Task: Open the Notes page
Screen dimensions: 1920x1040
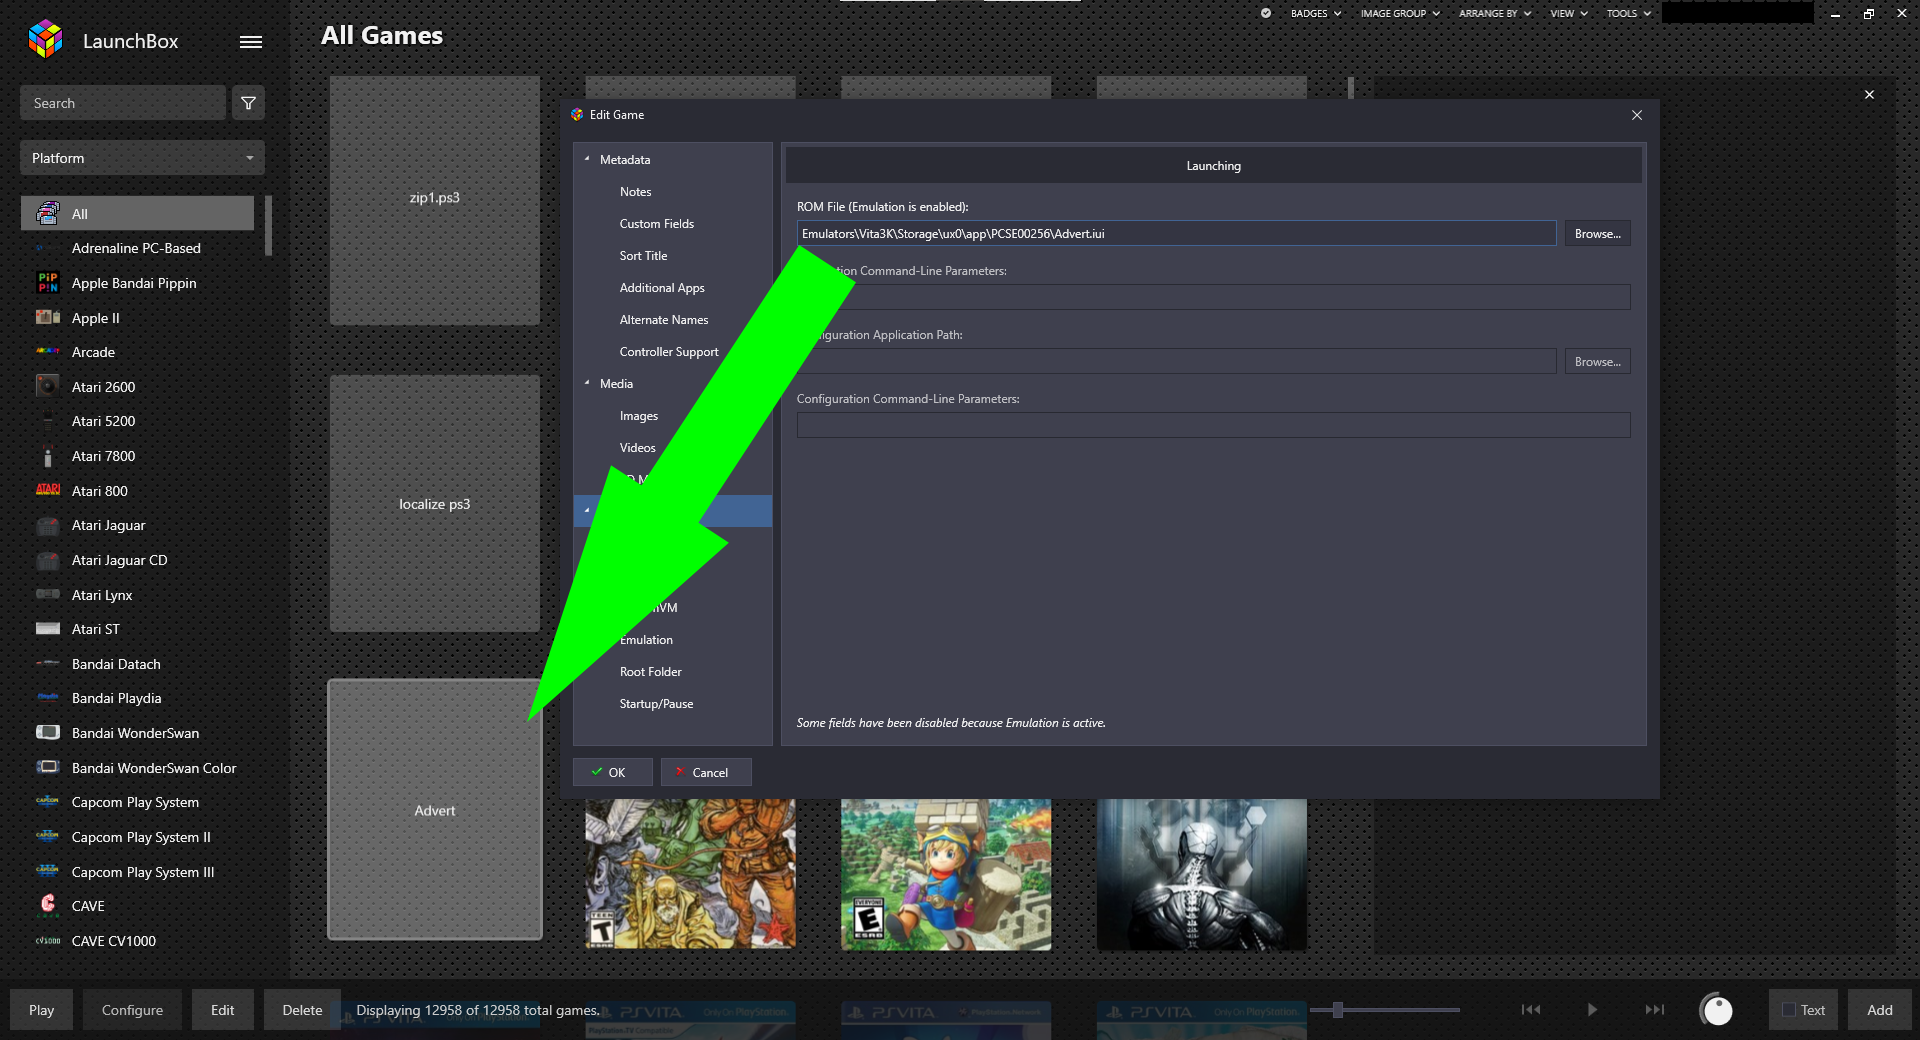Action: click(635, 192)
